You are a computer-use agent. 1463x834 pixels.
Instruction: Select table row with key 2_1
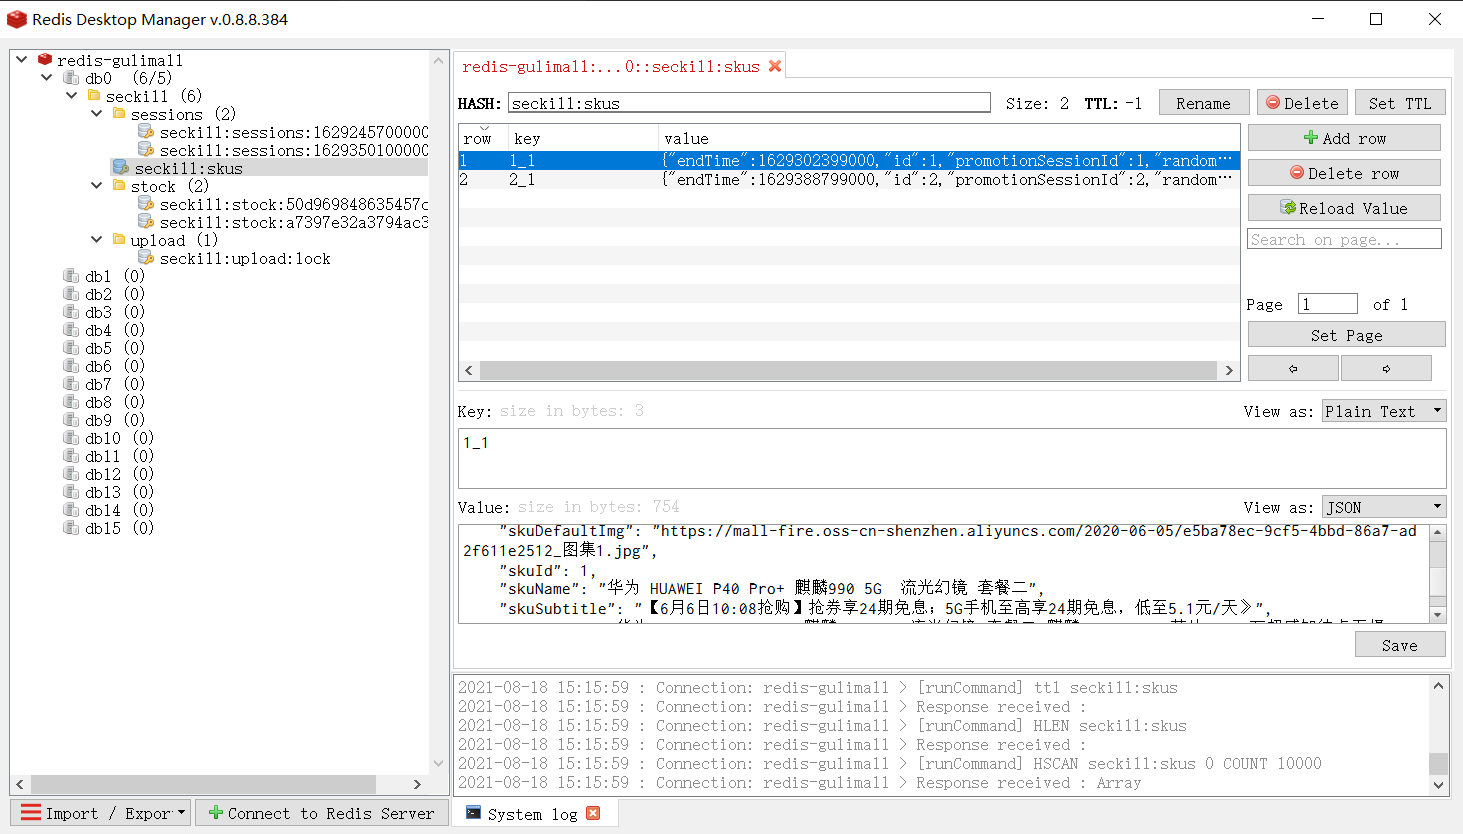(x=848, y=180)
